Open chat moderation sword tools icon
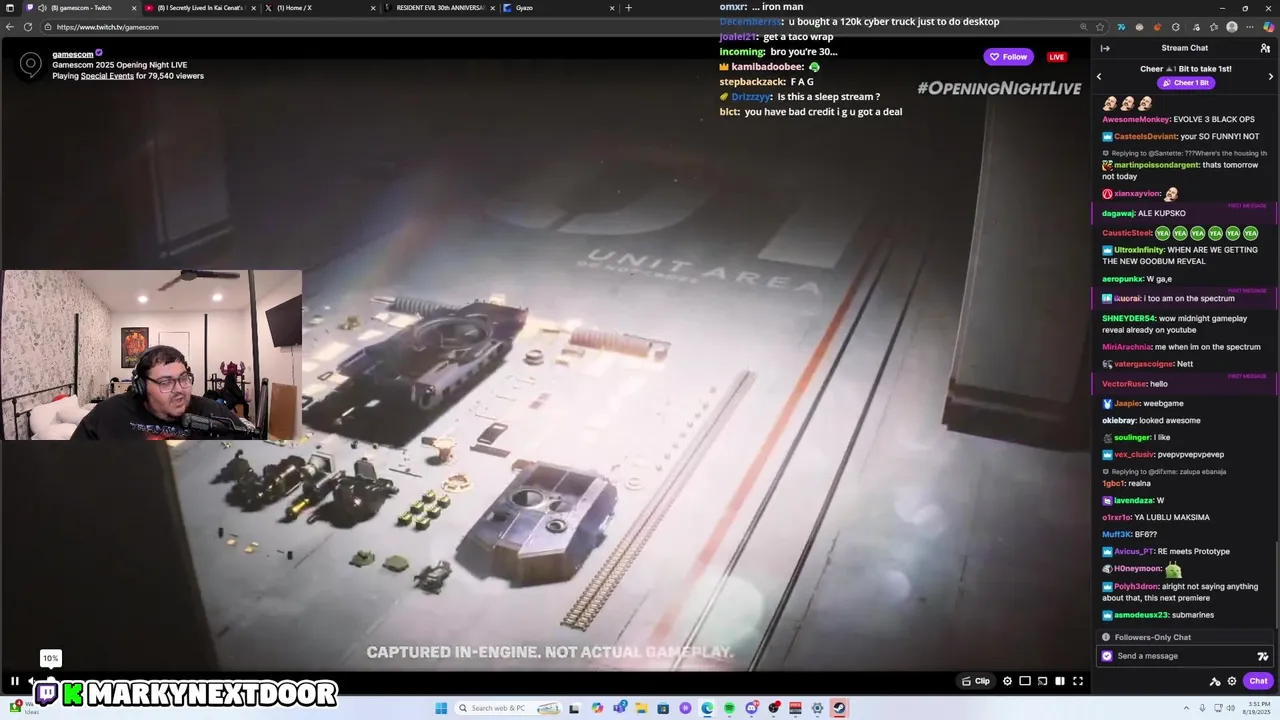Image resolution: width=1280 pixels, height=720 pixels. [x=1215, y=681]
